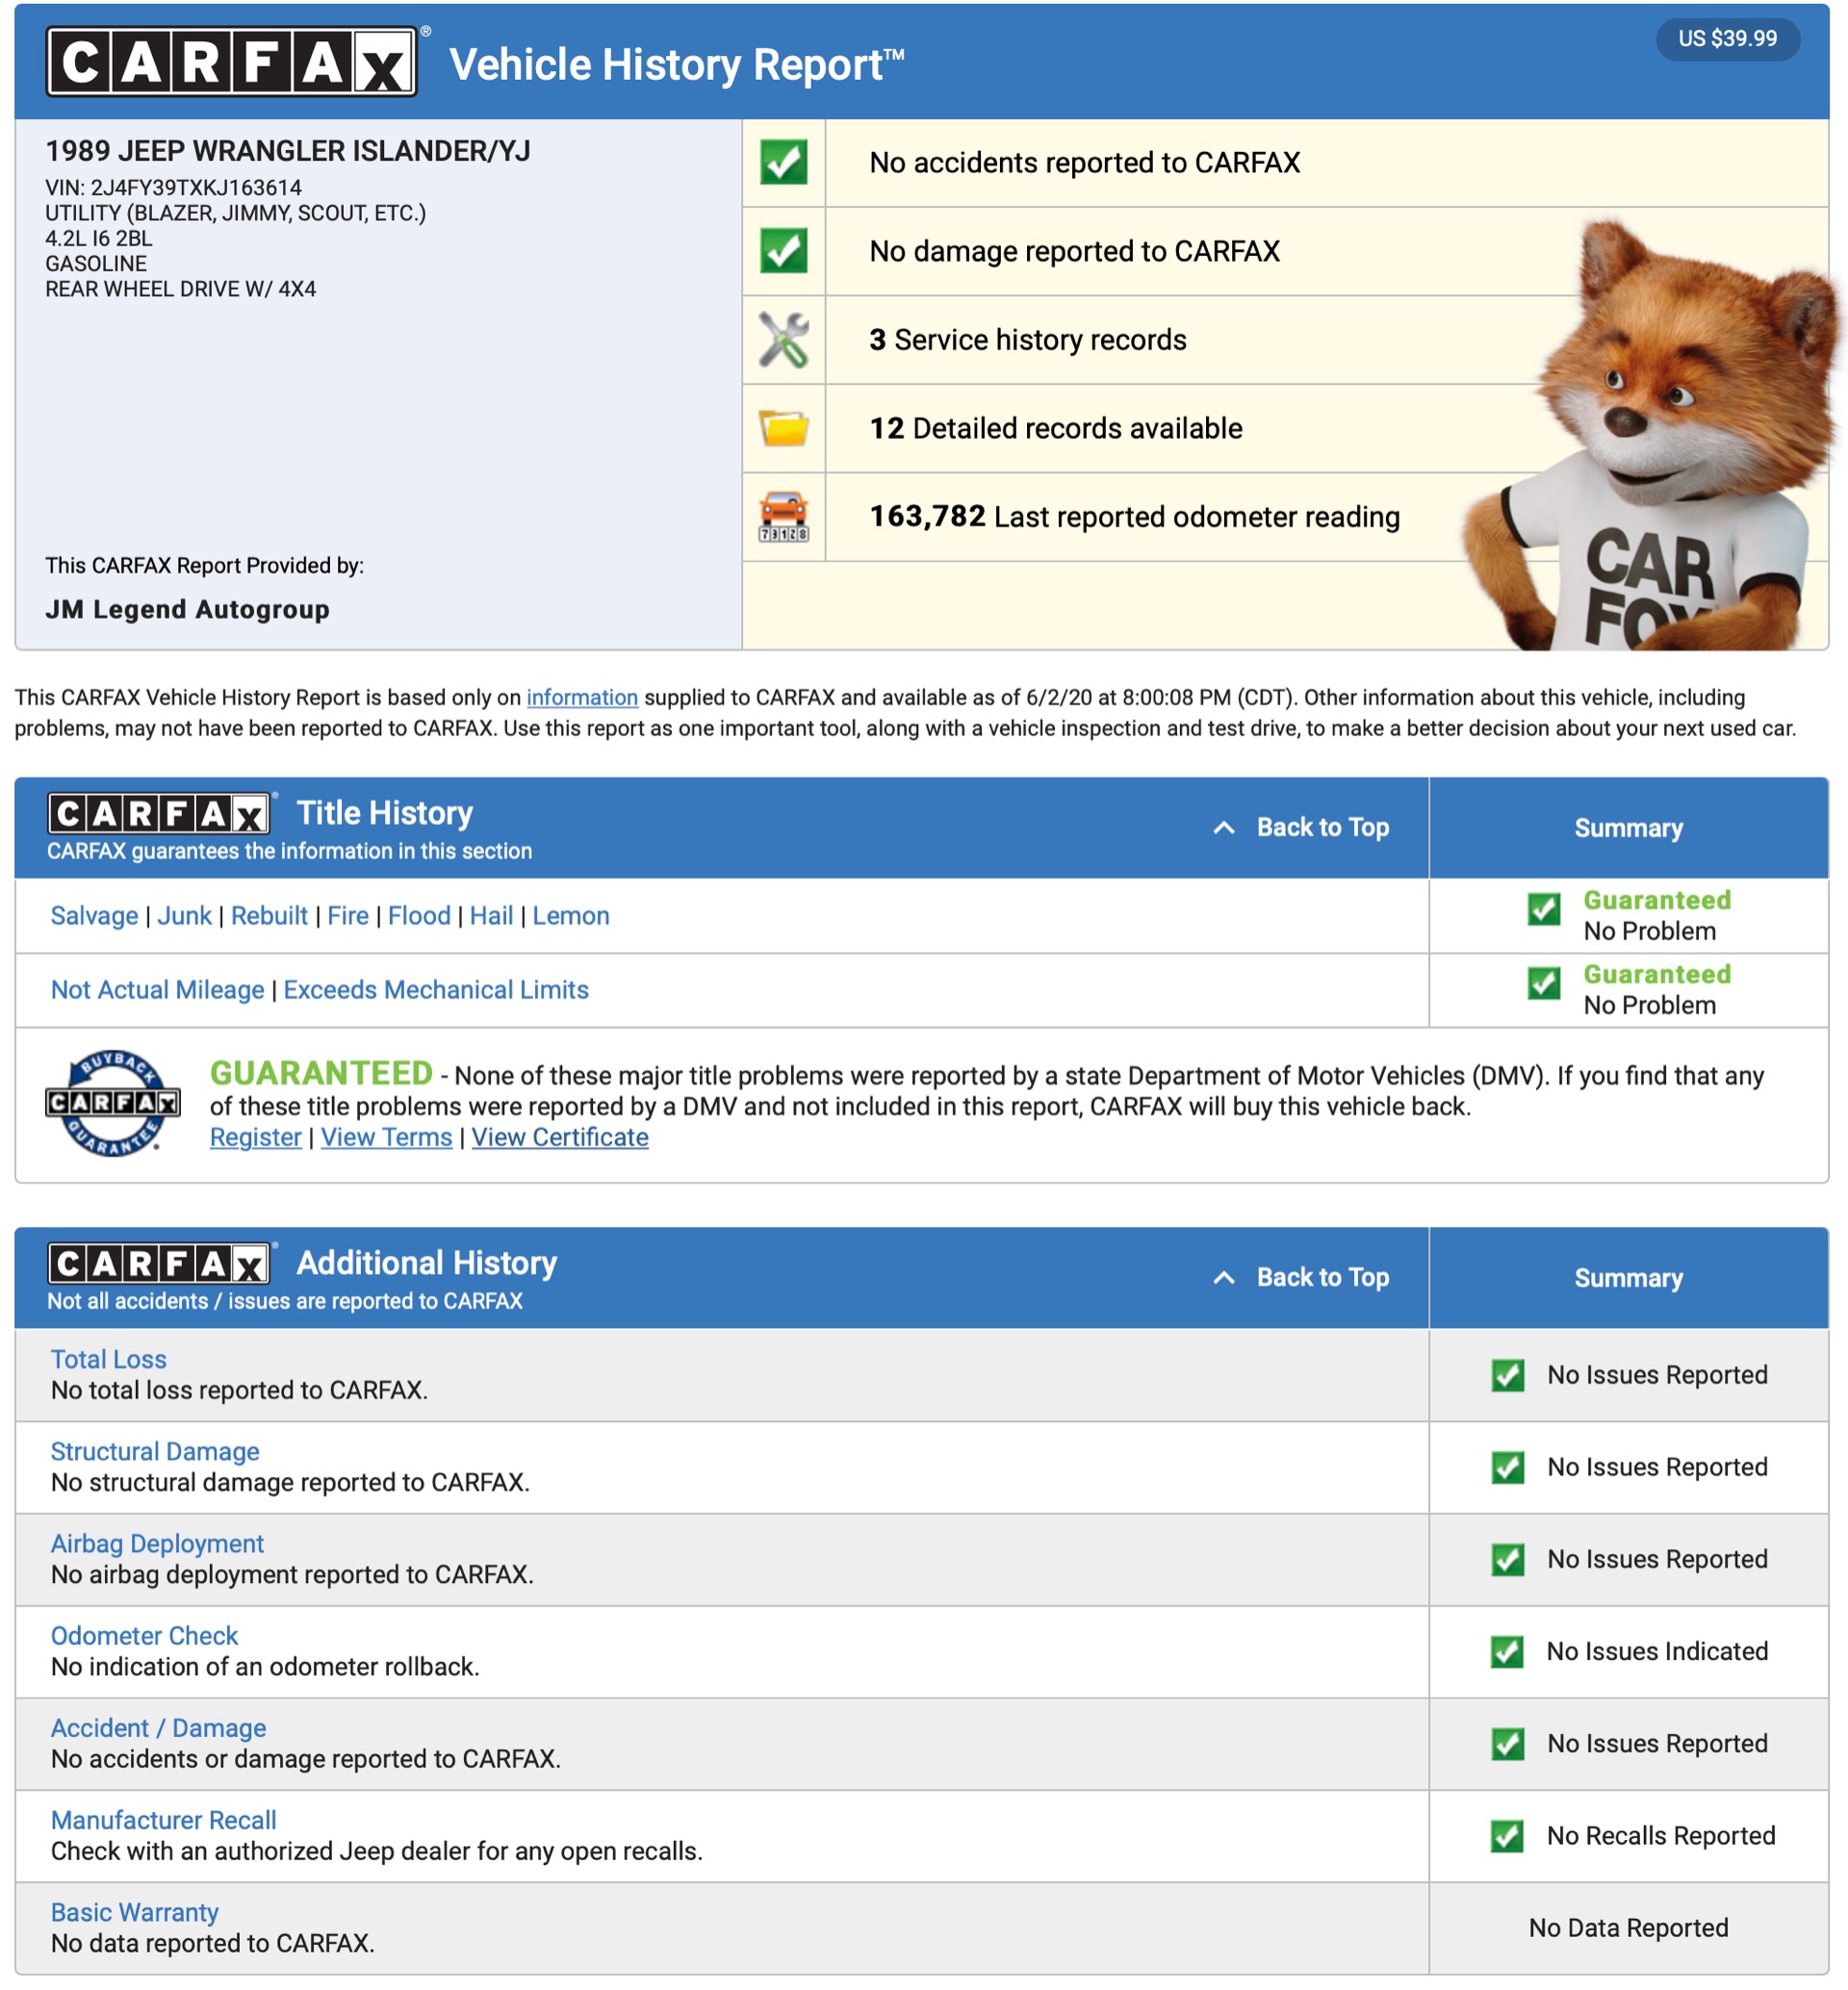Screen dimensions: 1848x1990
Task: Click Back to Top in Title History section
Action: point(1322,828)
